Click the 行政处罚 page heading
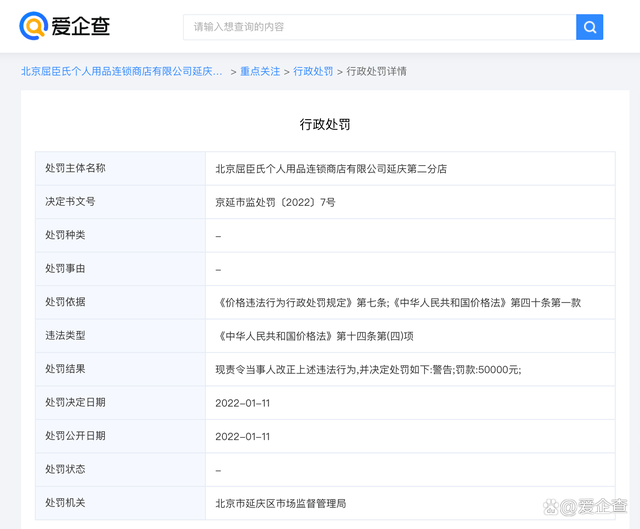The width and height of the screenshot is (640, 529). (x=325, y=124)
